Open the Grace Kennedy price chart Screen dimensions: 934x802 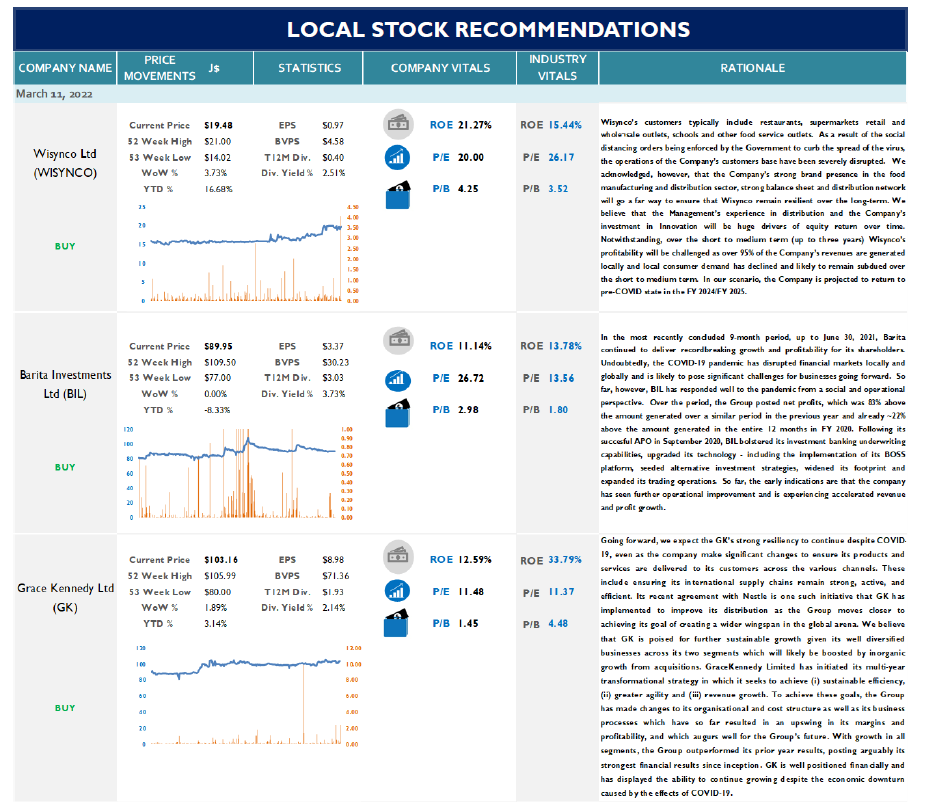click(247, 695)
